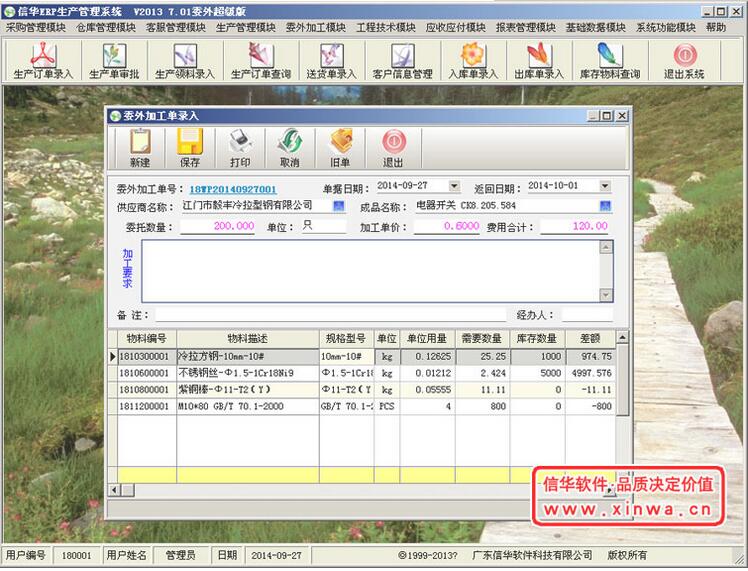
Task: Click the 需要数量 column header
Action: pyautogui.click(x=482, y=339)
